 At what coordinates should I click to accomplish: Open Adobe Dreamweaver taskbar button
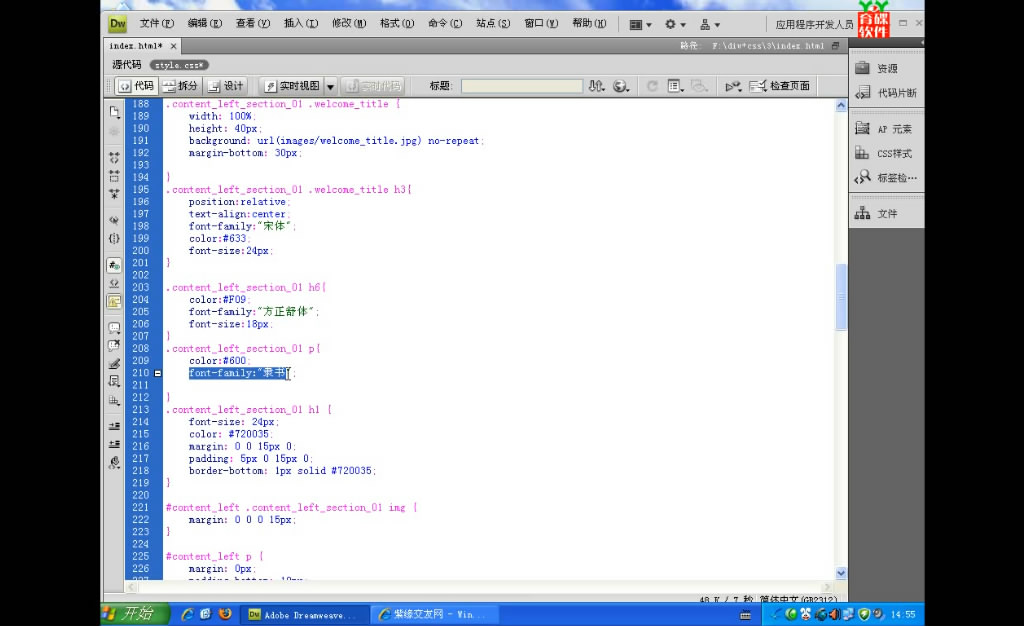pyautogui.click(x=305, y=614)
